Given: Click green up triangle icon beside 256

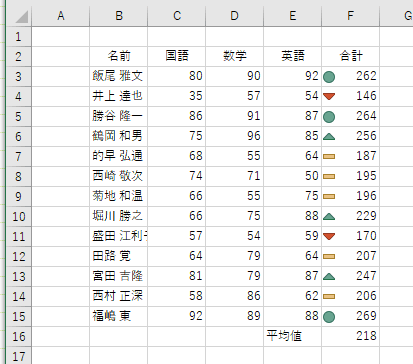Looking at the screenshot, I should [329, 136].
